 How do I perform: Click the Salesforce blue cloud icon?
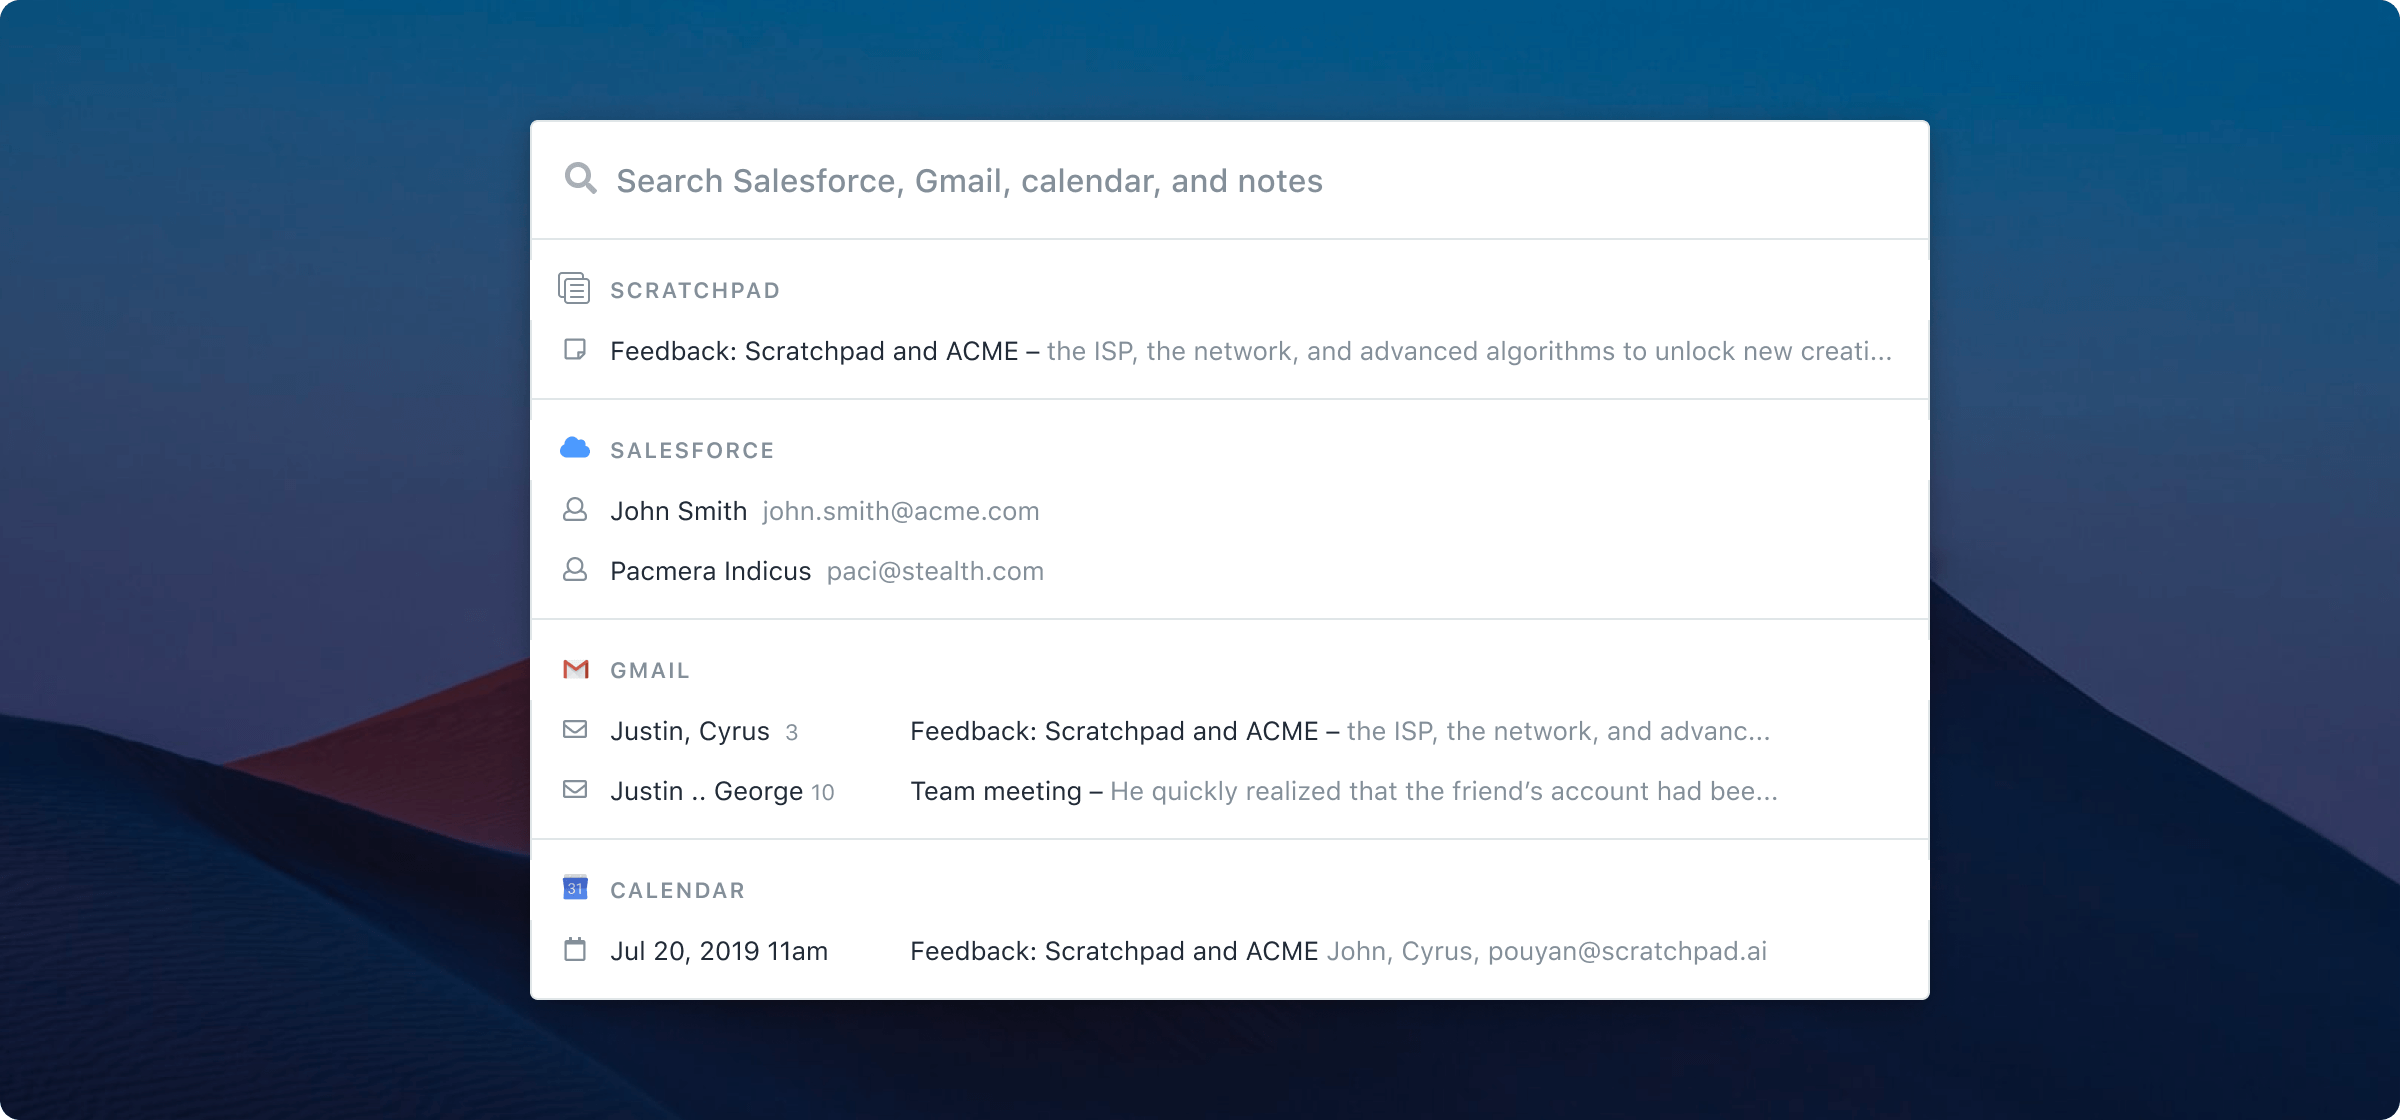pos(574,448)
